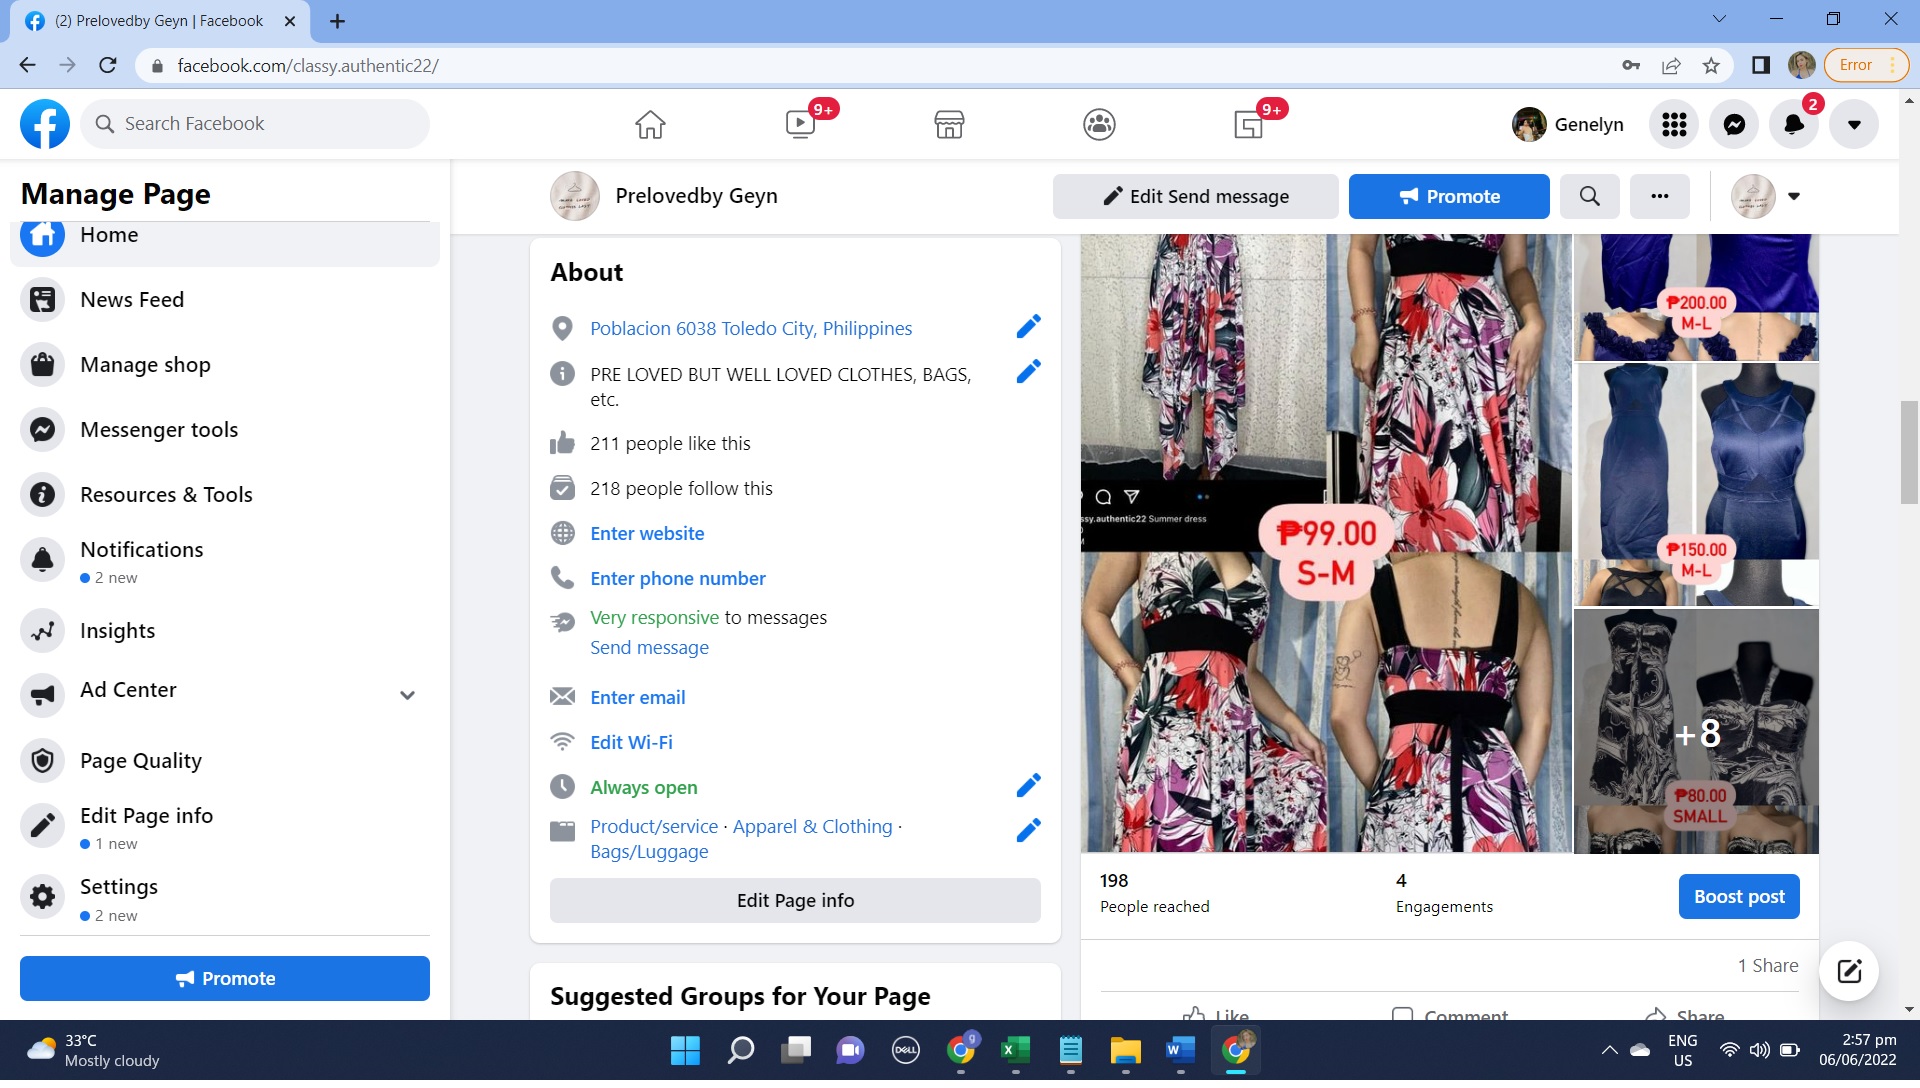The height and width of the screenshot is (1088, 1920).
Task: Edit the address with pencil icon
Action: (x=1028, y=328)
